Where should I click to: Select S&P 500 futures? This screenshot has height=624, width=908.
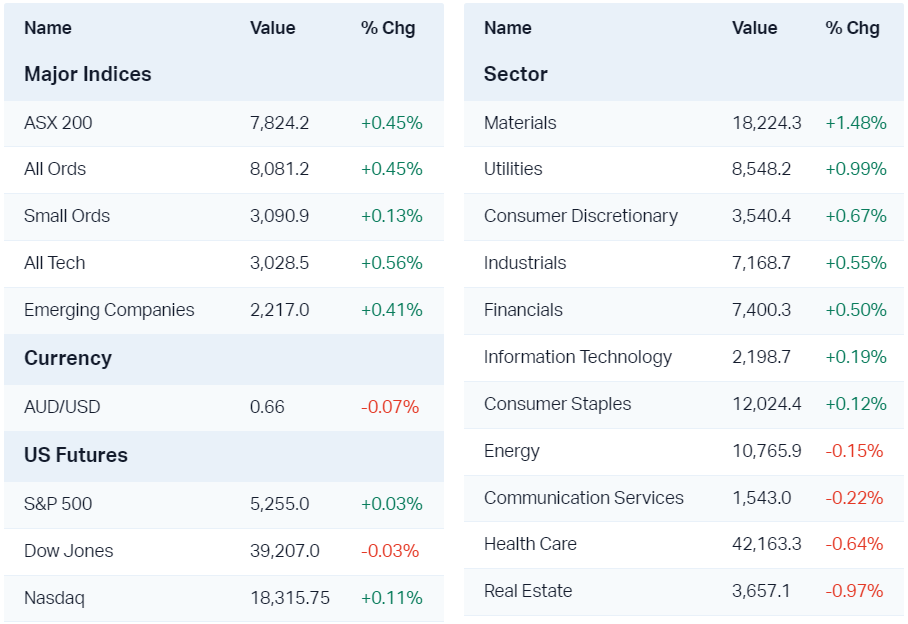(58, 504)
